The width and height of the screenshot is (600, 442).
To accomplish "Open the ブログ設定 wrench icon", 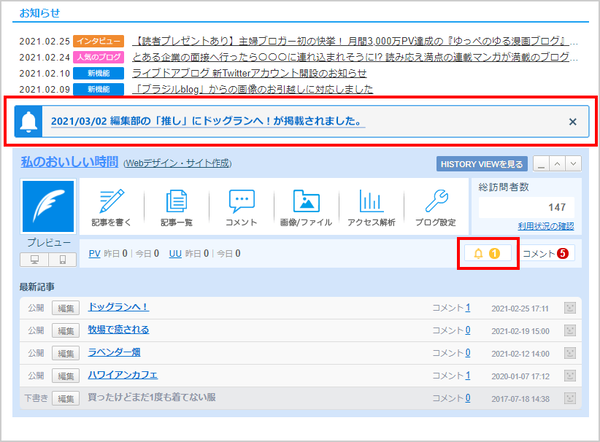I will (x=436, y=207).
